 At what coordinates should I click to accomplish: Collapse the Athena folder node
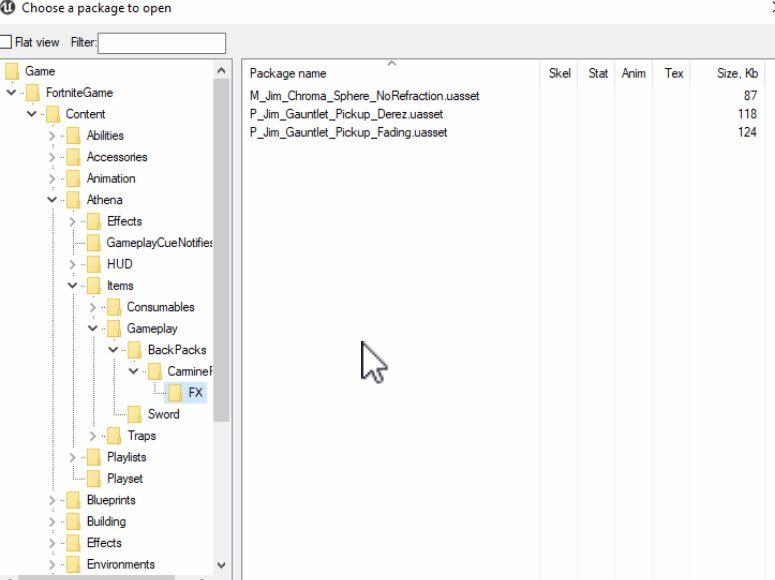52,200
